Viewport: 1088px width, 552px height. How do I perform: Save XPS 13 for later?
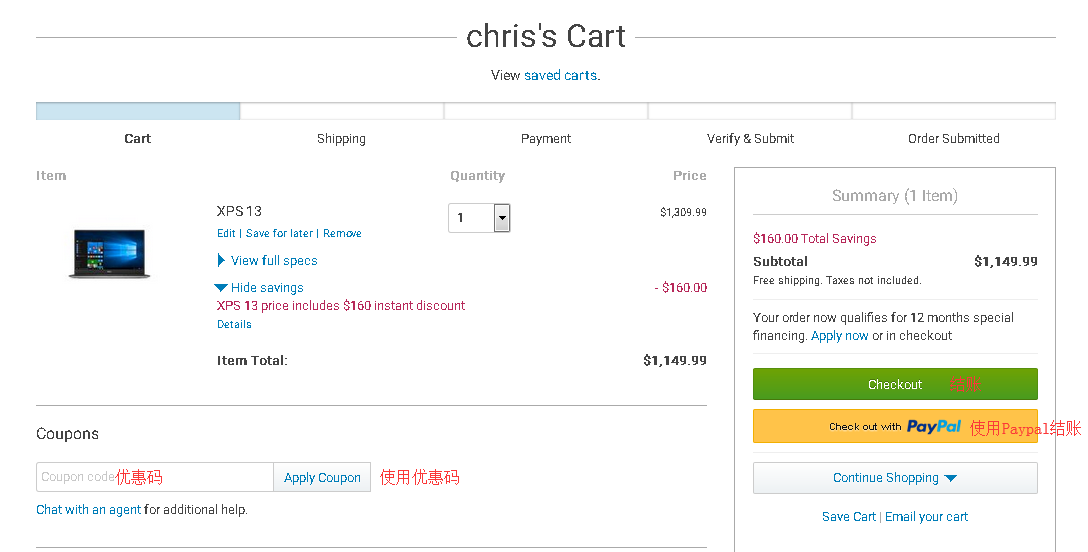tap(279, 233)
